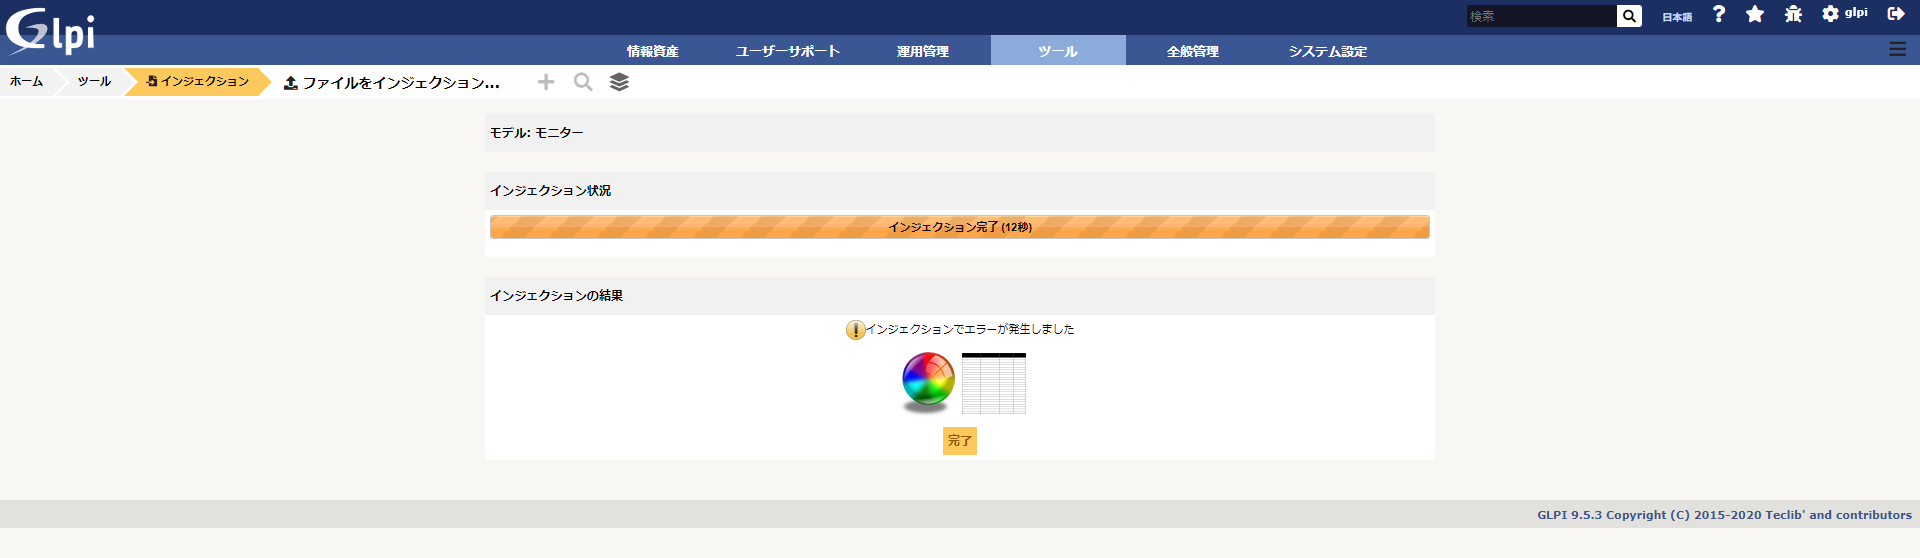The image size is (1920, 558).
Task: Open the layers stack templates icon
Action: [x=619, y=82]
